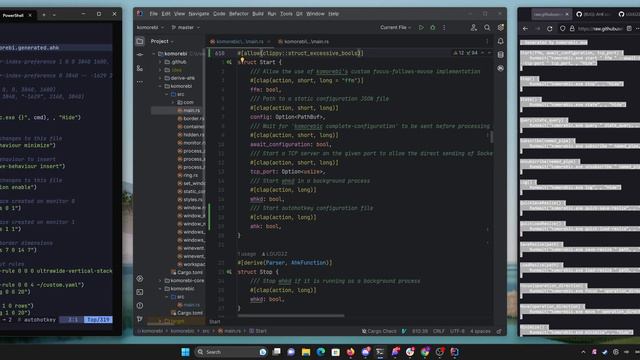
Task: Click the editor vertical scrollbar thumb
Action: click(491, 137)
